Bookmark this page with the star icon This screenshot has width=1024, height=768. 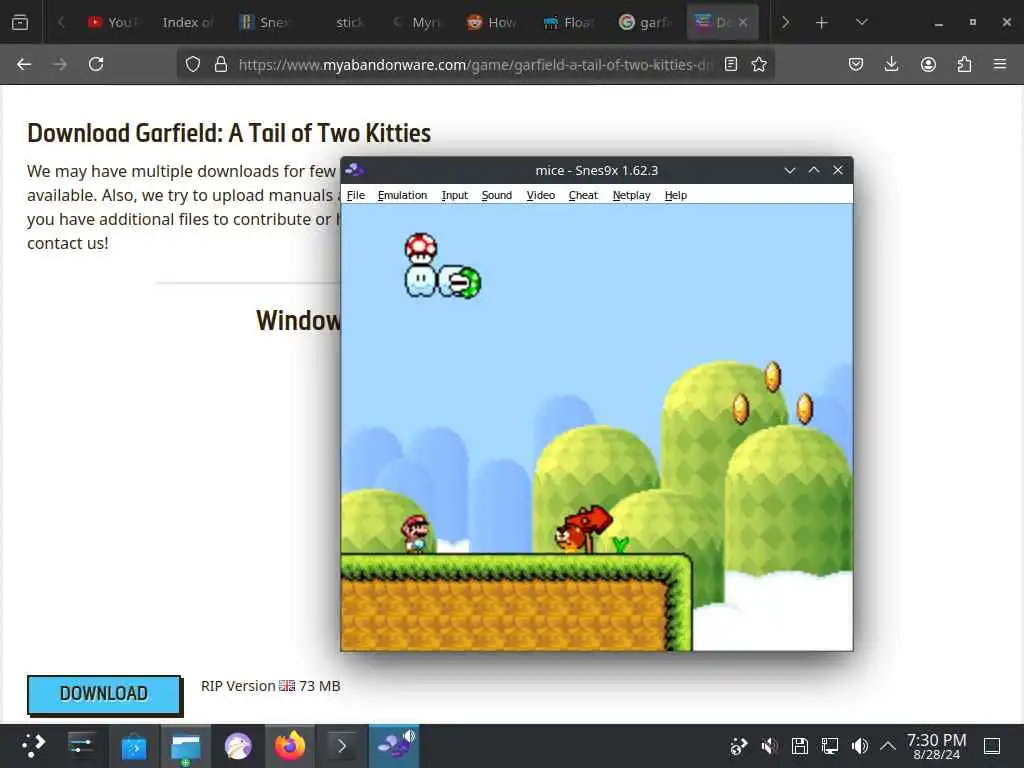pos(759,64)
